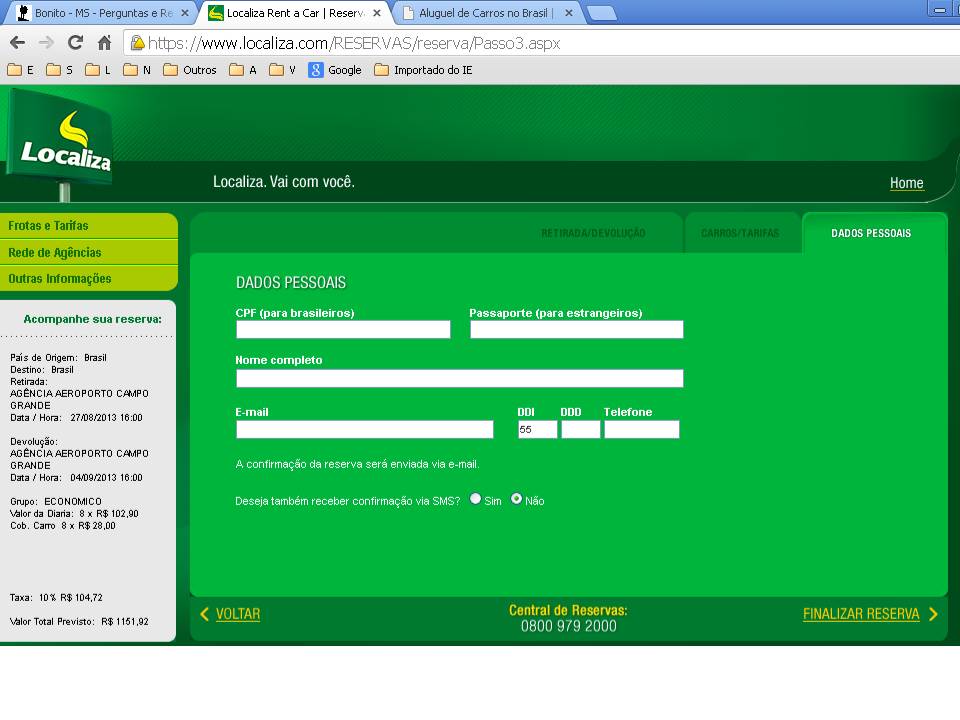Viewport: 960px width, 720px height.
Task: Select 'Não' for SMS confirmation
Action: coord(517,499)
